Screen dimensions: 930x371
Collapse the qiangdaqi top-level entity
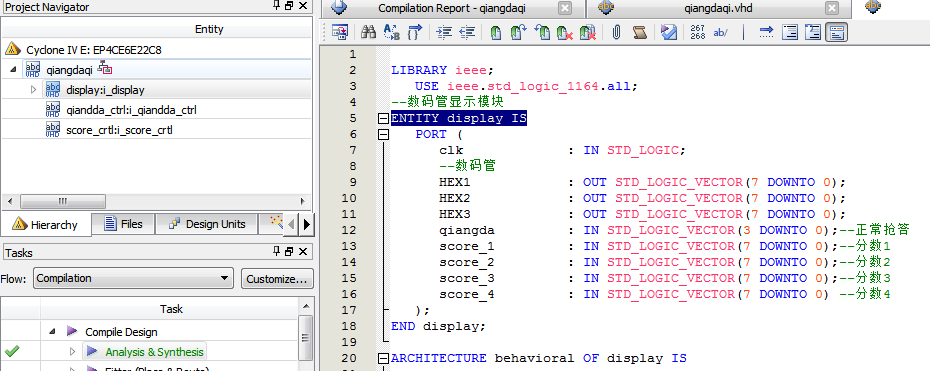pyautogui.click(x=13, y=69)
